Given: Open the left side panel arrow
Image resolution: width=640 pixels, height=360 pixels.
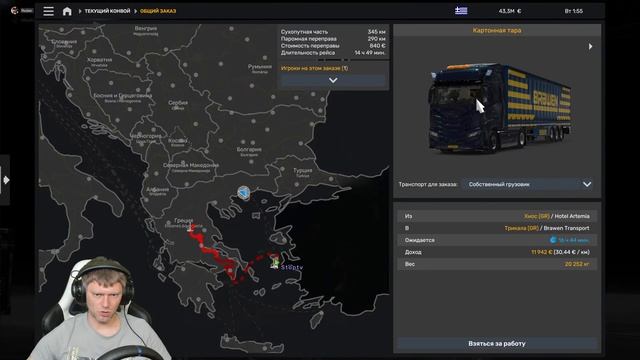Looking at the screenshot, I should (6, 180).
